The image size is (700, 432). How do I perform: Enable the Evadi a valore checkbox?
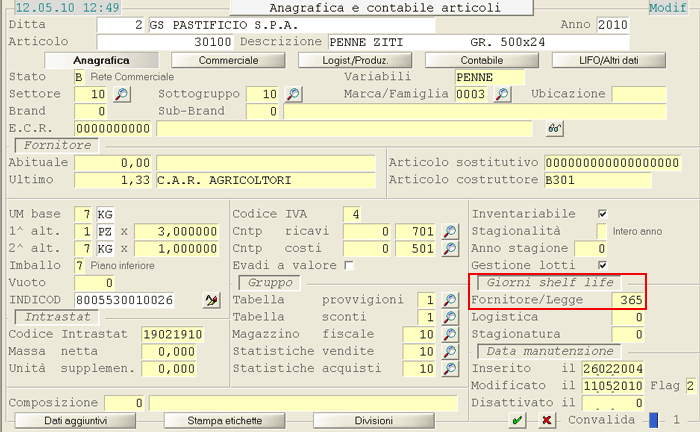pos(349,265)
